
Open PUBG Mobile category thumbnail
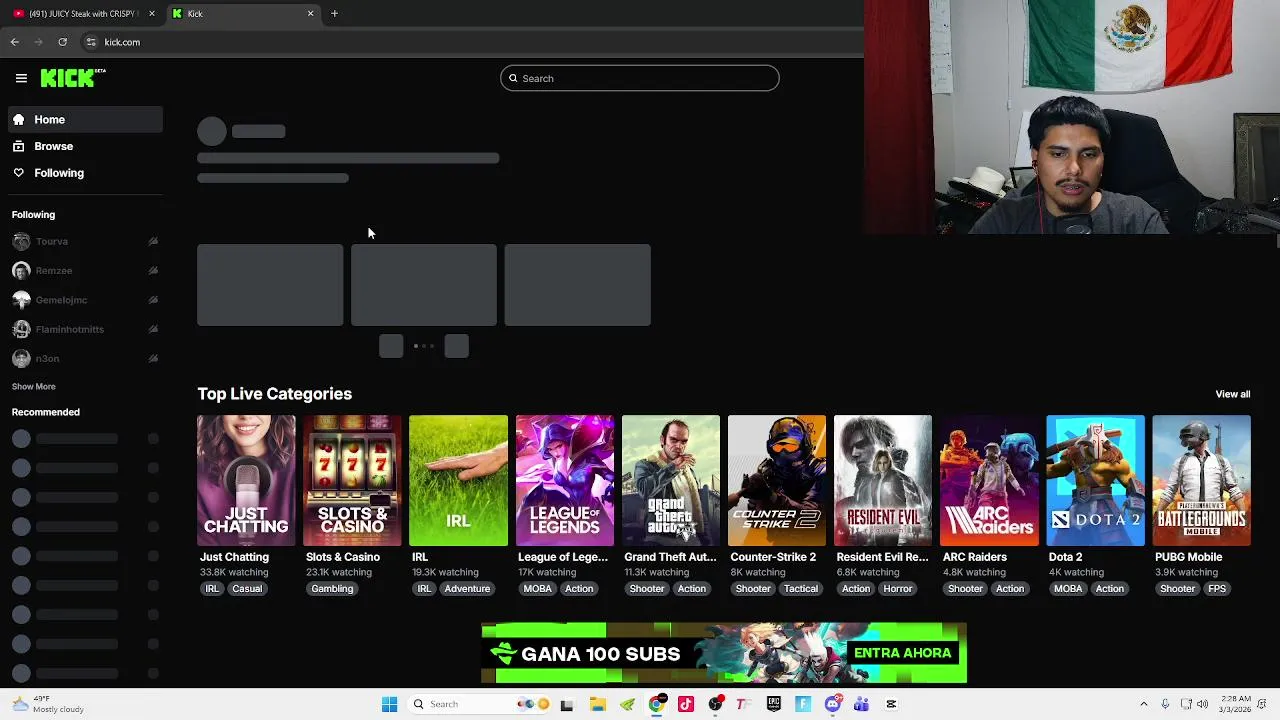[1201, 481]
